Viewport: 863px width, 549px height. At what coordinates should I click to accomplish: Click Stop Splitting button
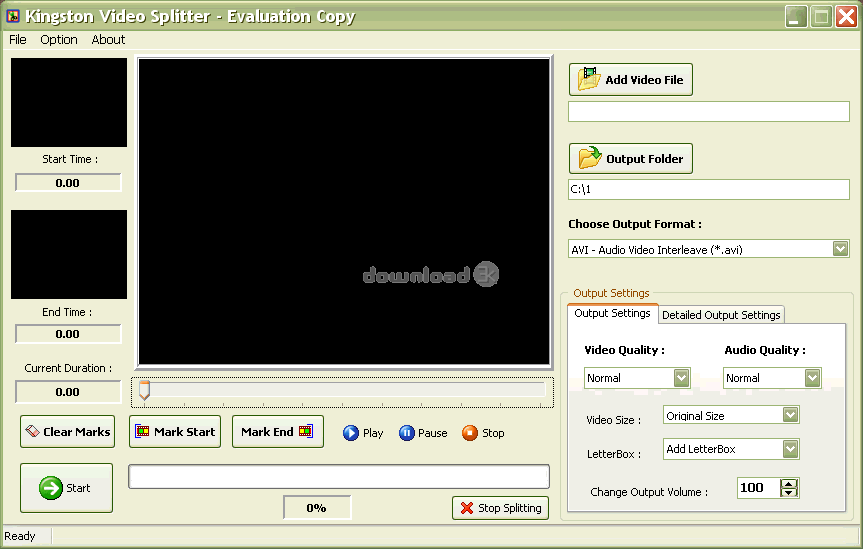(x=501, y=508)
